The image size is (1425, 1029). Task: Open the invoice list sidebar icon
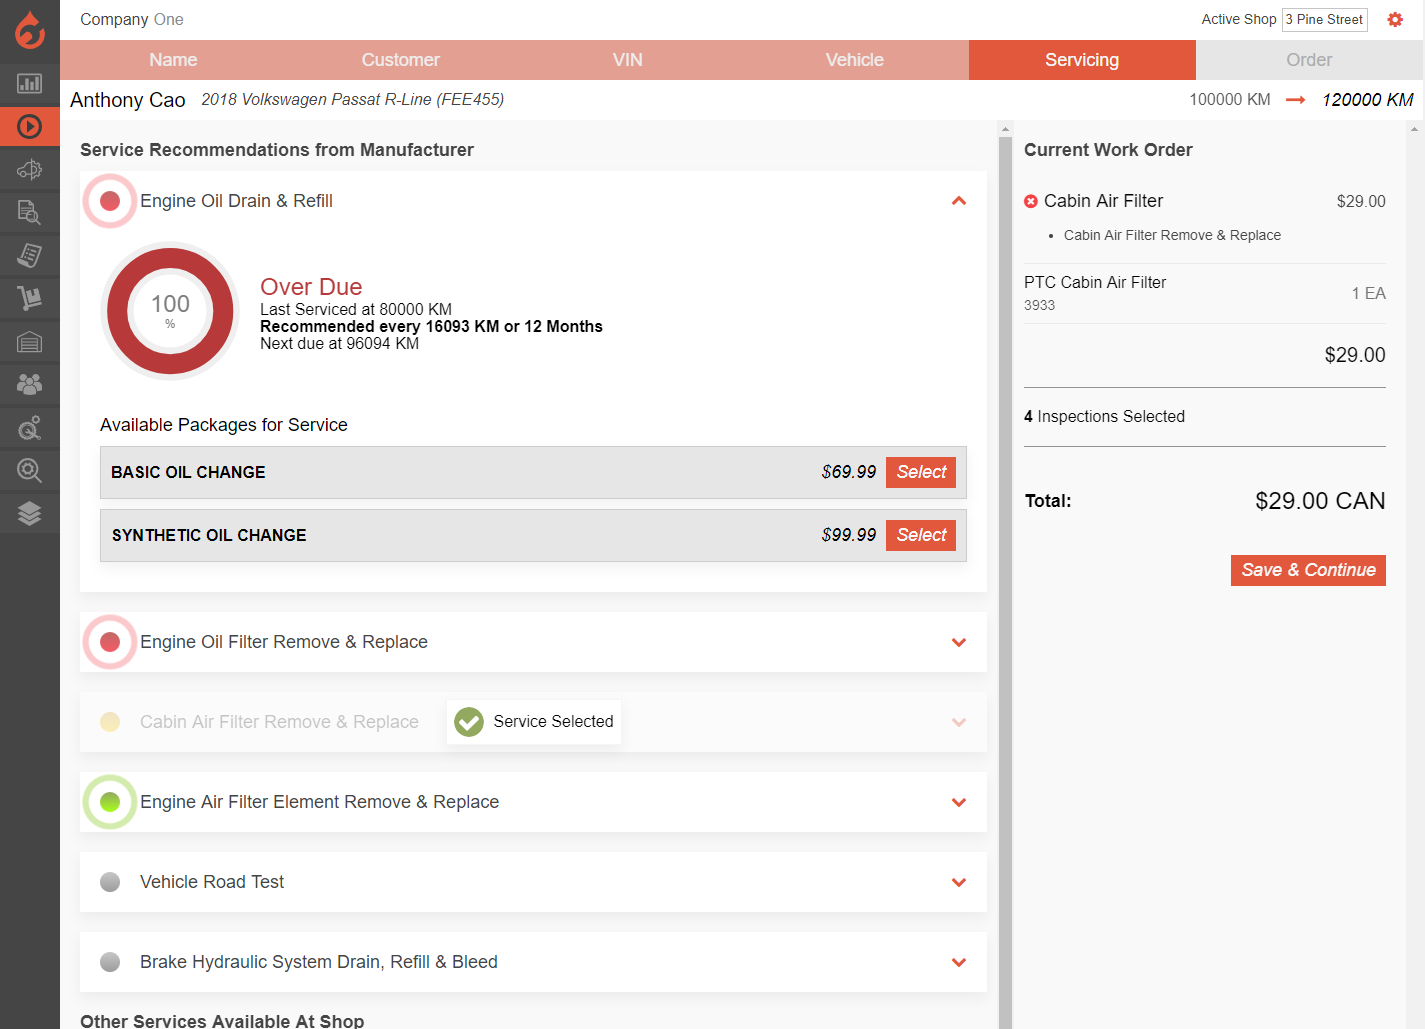30,255
